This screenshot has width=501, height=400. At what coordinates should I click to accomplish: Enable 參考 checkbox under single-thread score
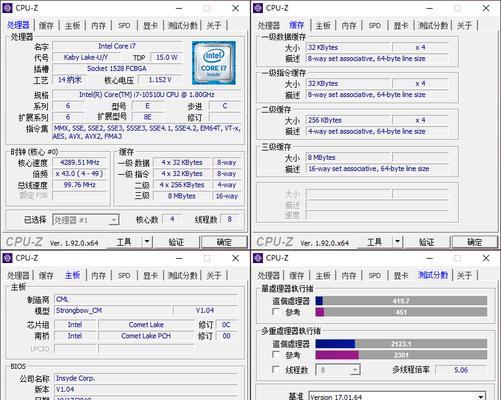(276, 312)
